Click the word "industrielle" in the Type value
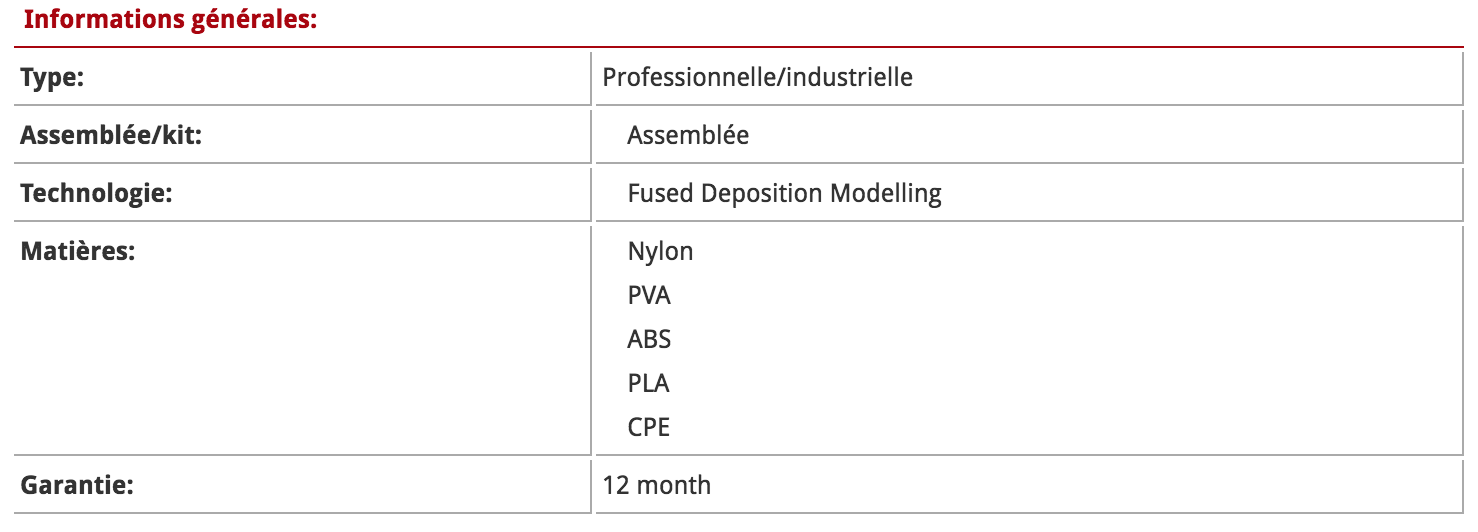The image size is (1478, 532). [850, 77]
